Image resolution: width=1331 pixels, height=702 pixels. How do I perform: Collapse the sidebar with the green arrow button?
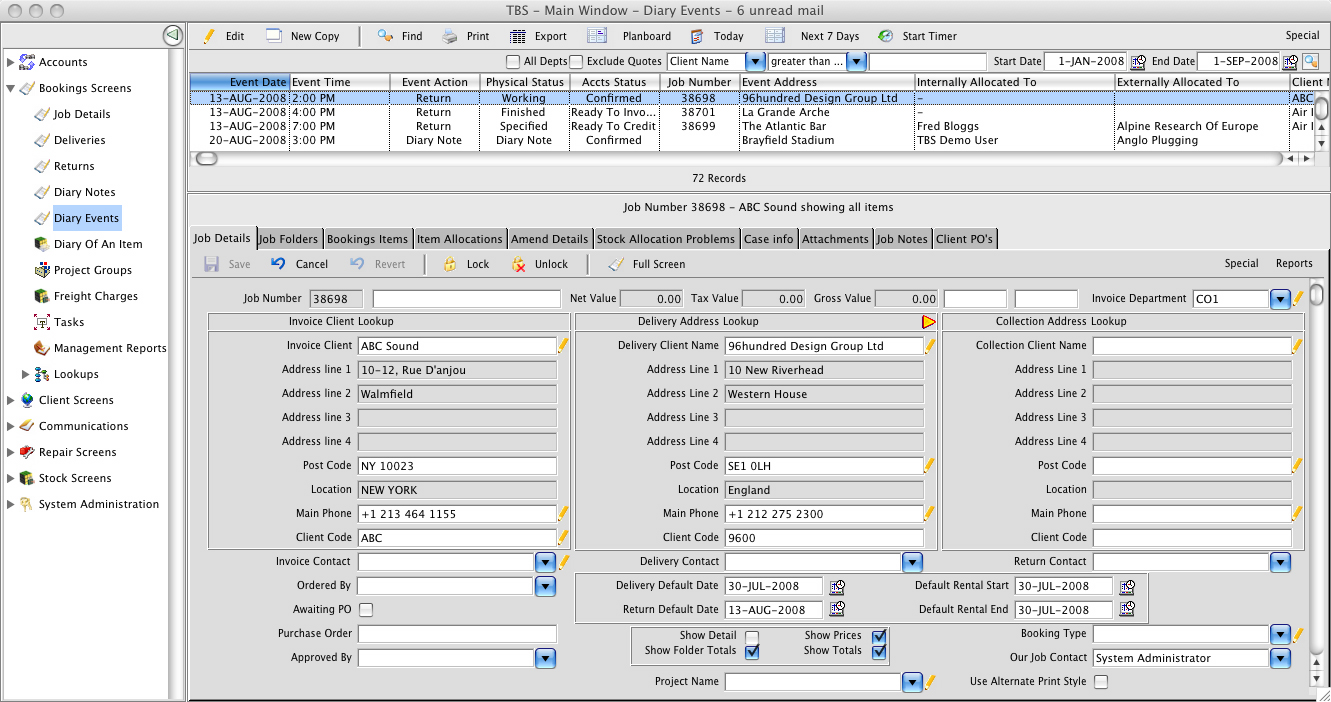173,36
